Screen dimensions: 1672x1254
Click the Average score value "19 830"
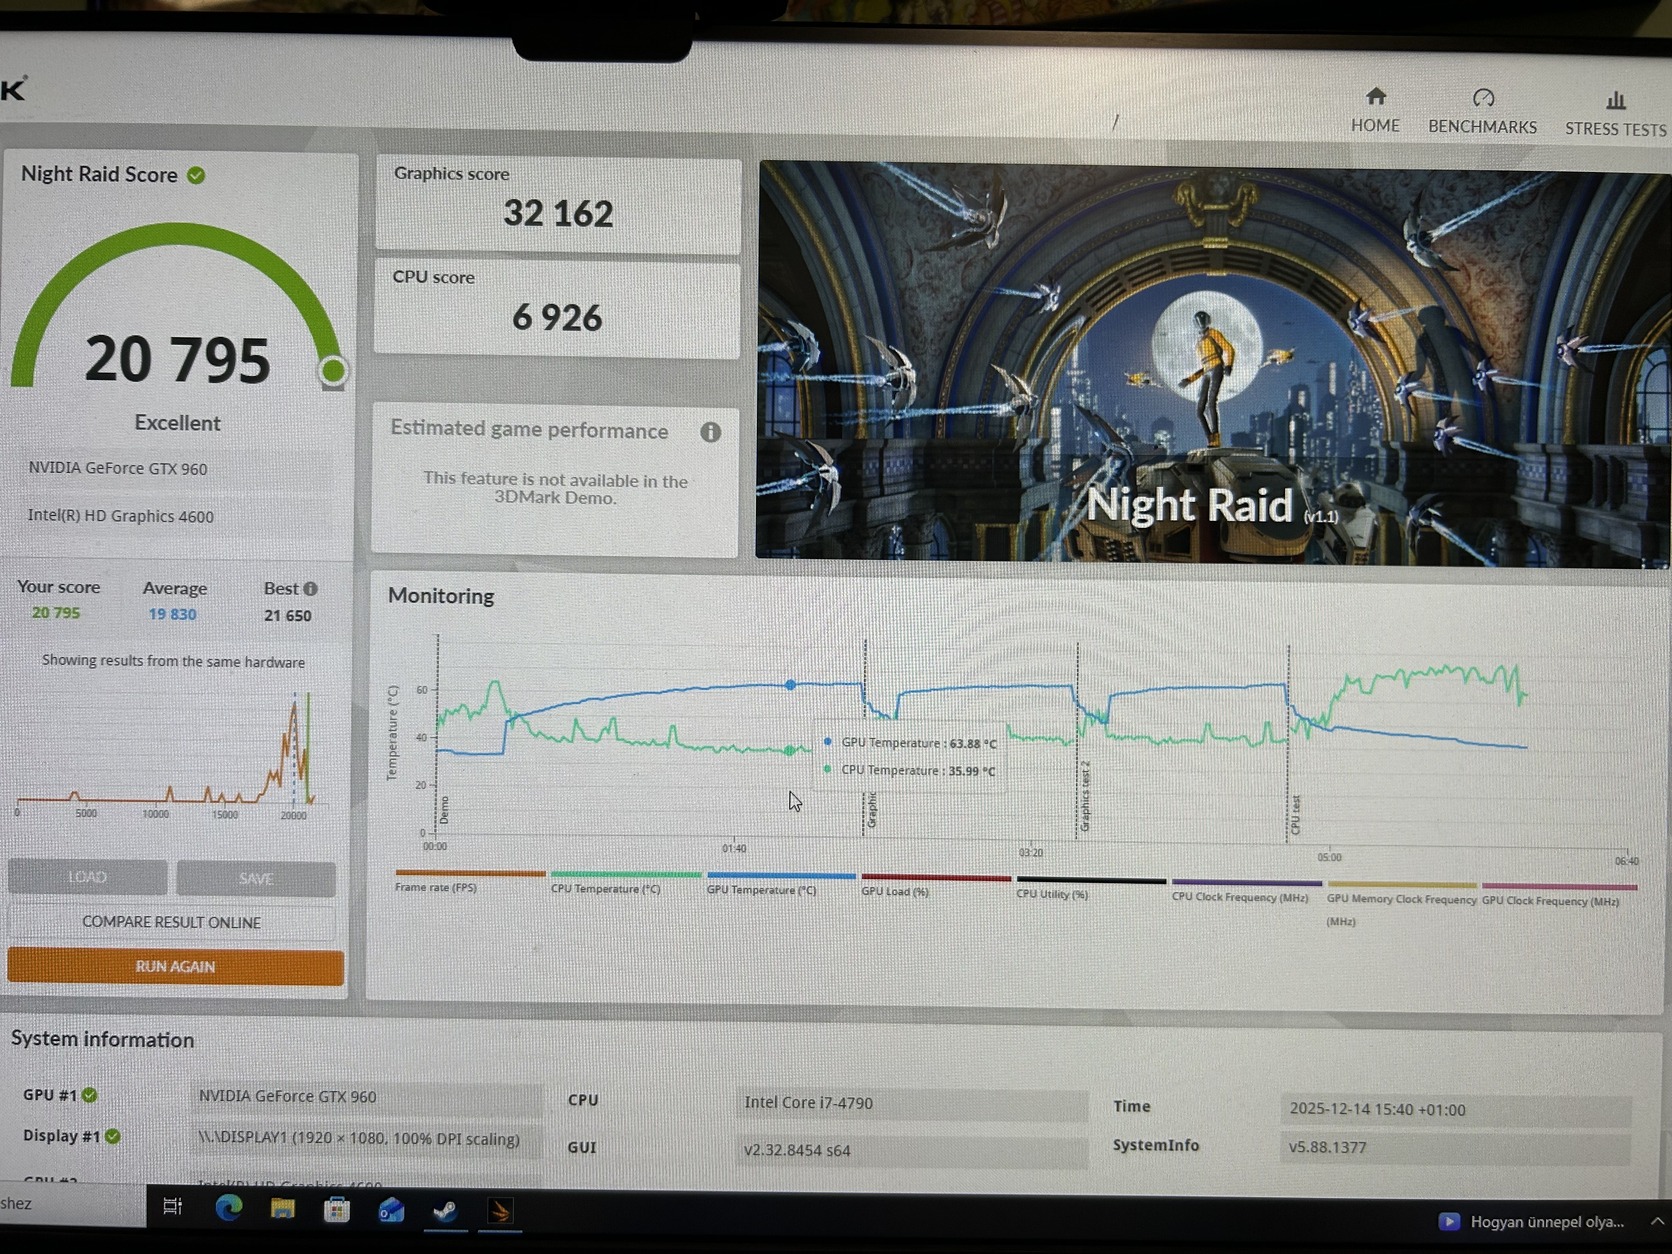[173, 614]
